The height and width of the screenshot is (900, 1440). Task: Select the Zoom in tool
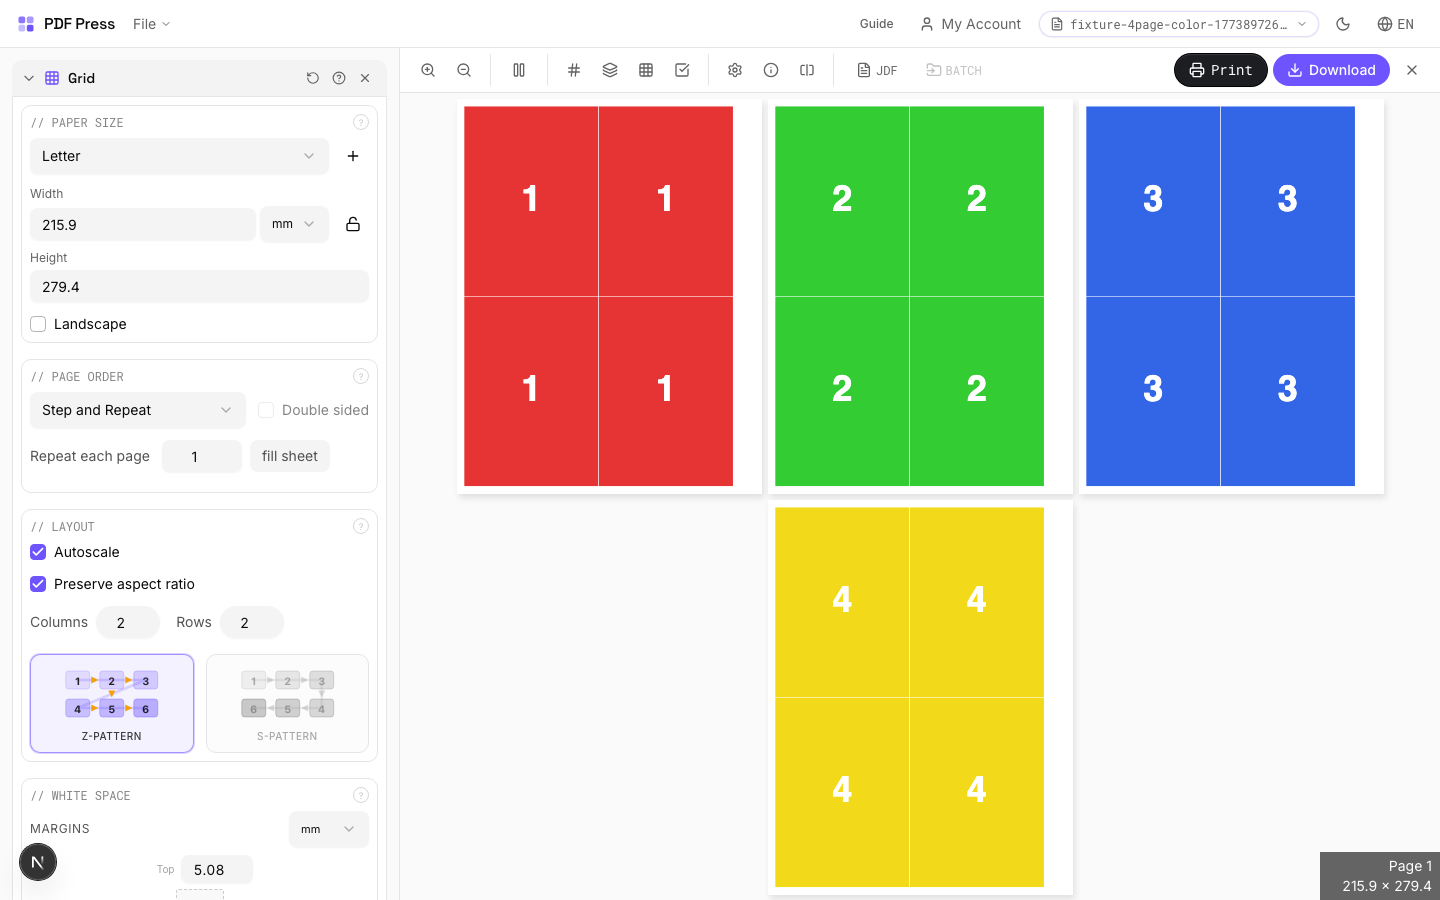coord(428,70)
